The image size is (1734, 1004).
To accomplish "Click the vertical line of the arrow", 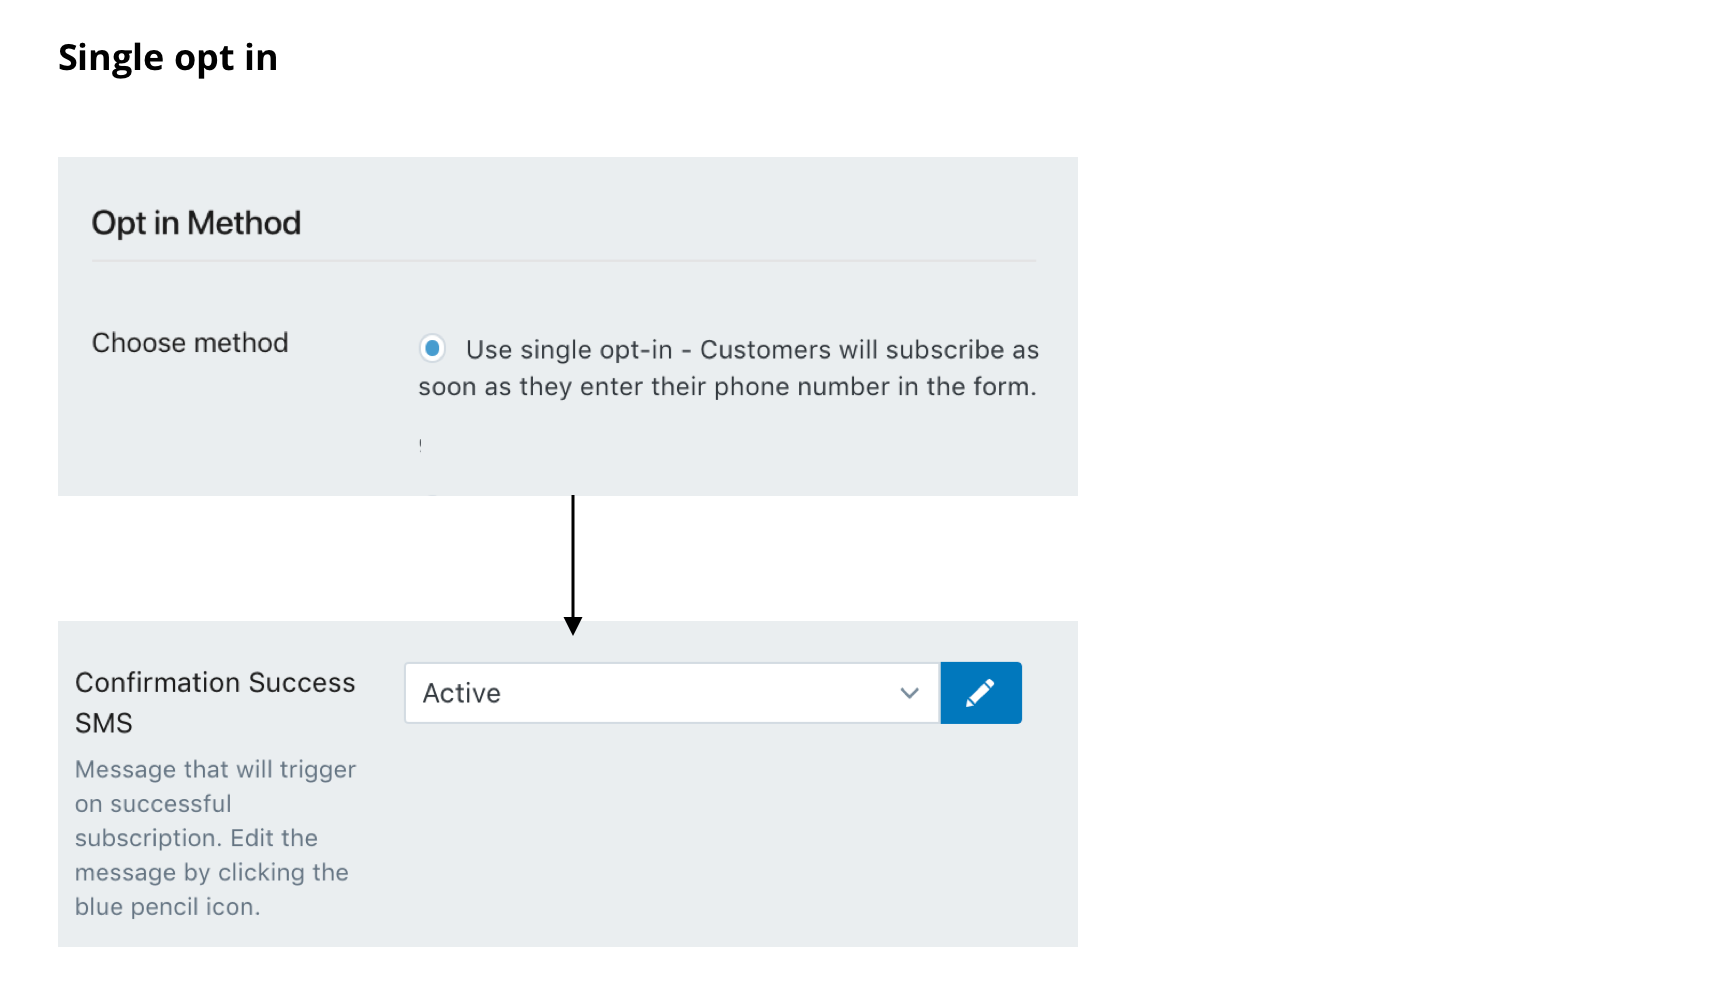I will click(573, 556).
